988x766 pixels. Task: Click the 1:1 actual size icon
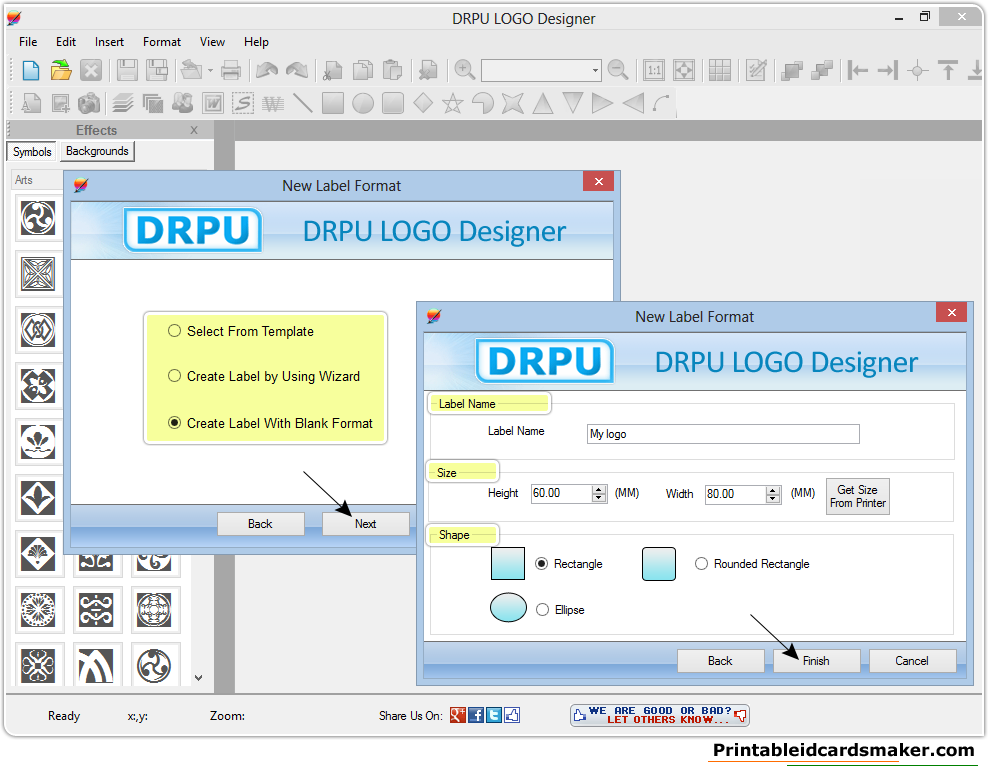point(654,70)
